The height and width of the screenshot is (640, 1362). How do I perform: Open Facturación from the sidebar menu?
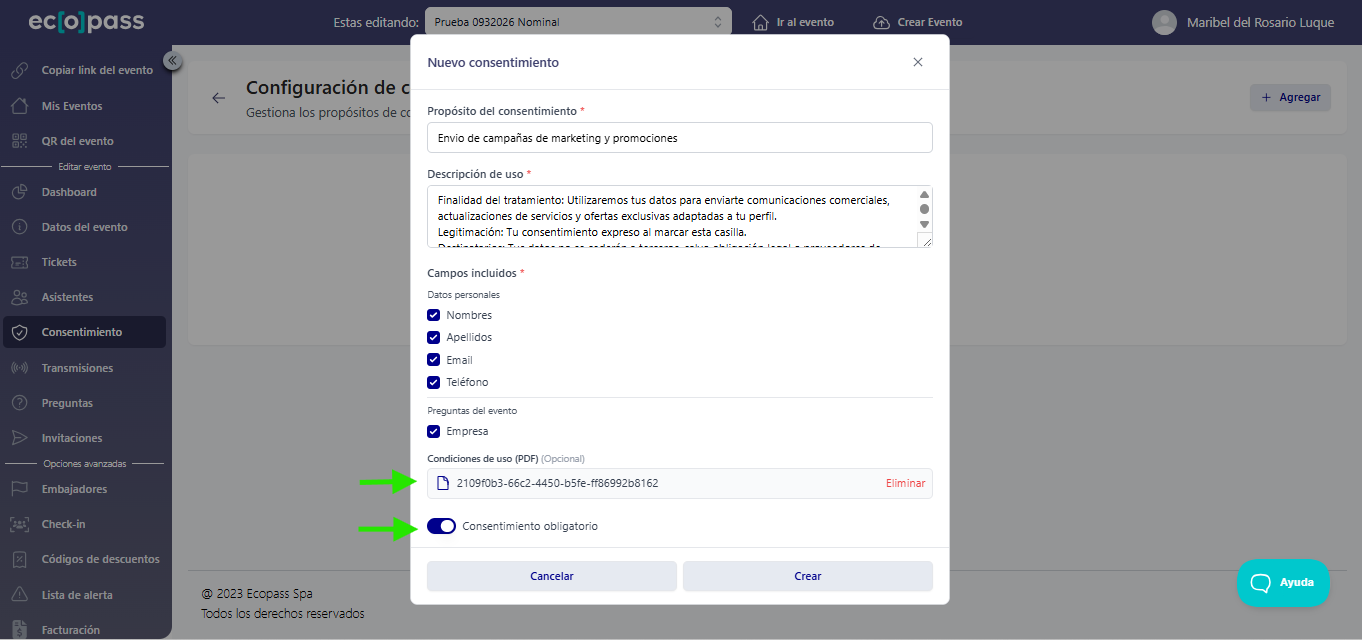pos(21,629)
